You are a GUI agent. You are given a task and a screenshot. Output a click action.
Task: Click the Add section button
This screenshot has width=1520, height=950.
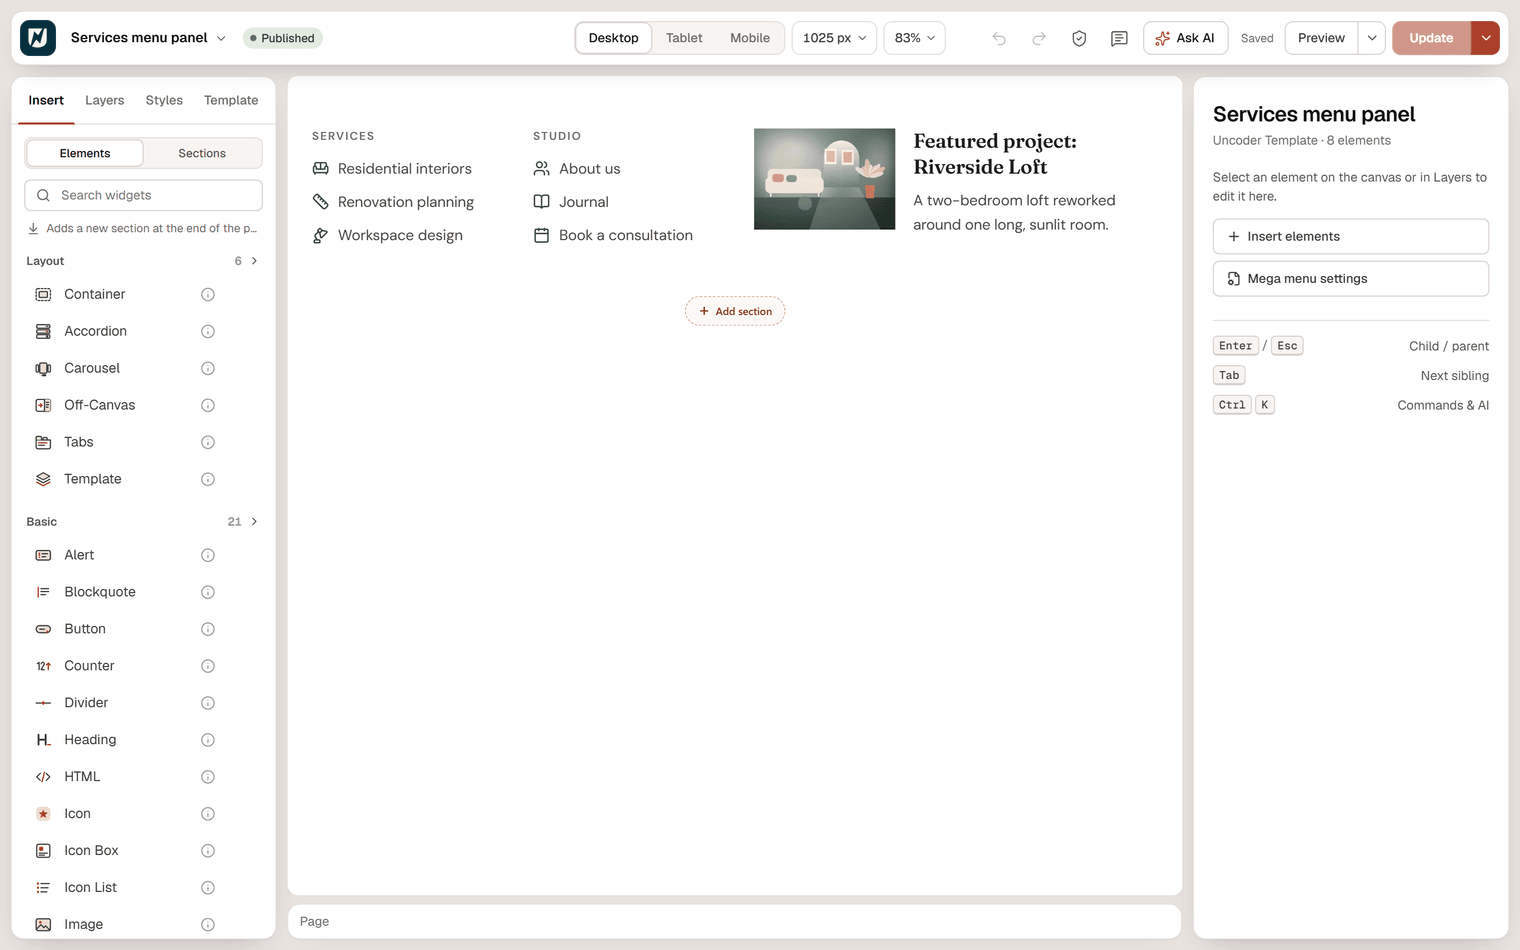[x=735, y=311]
